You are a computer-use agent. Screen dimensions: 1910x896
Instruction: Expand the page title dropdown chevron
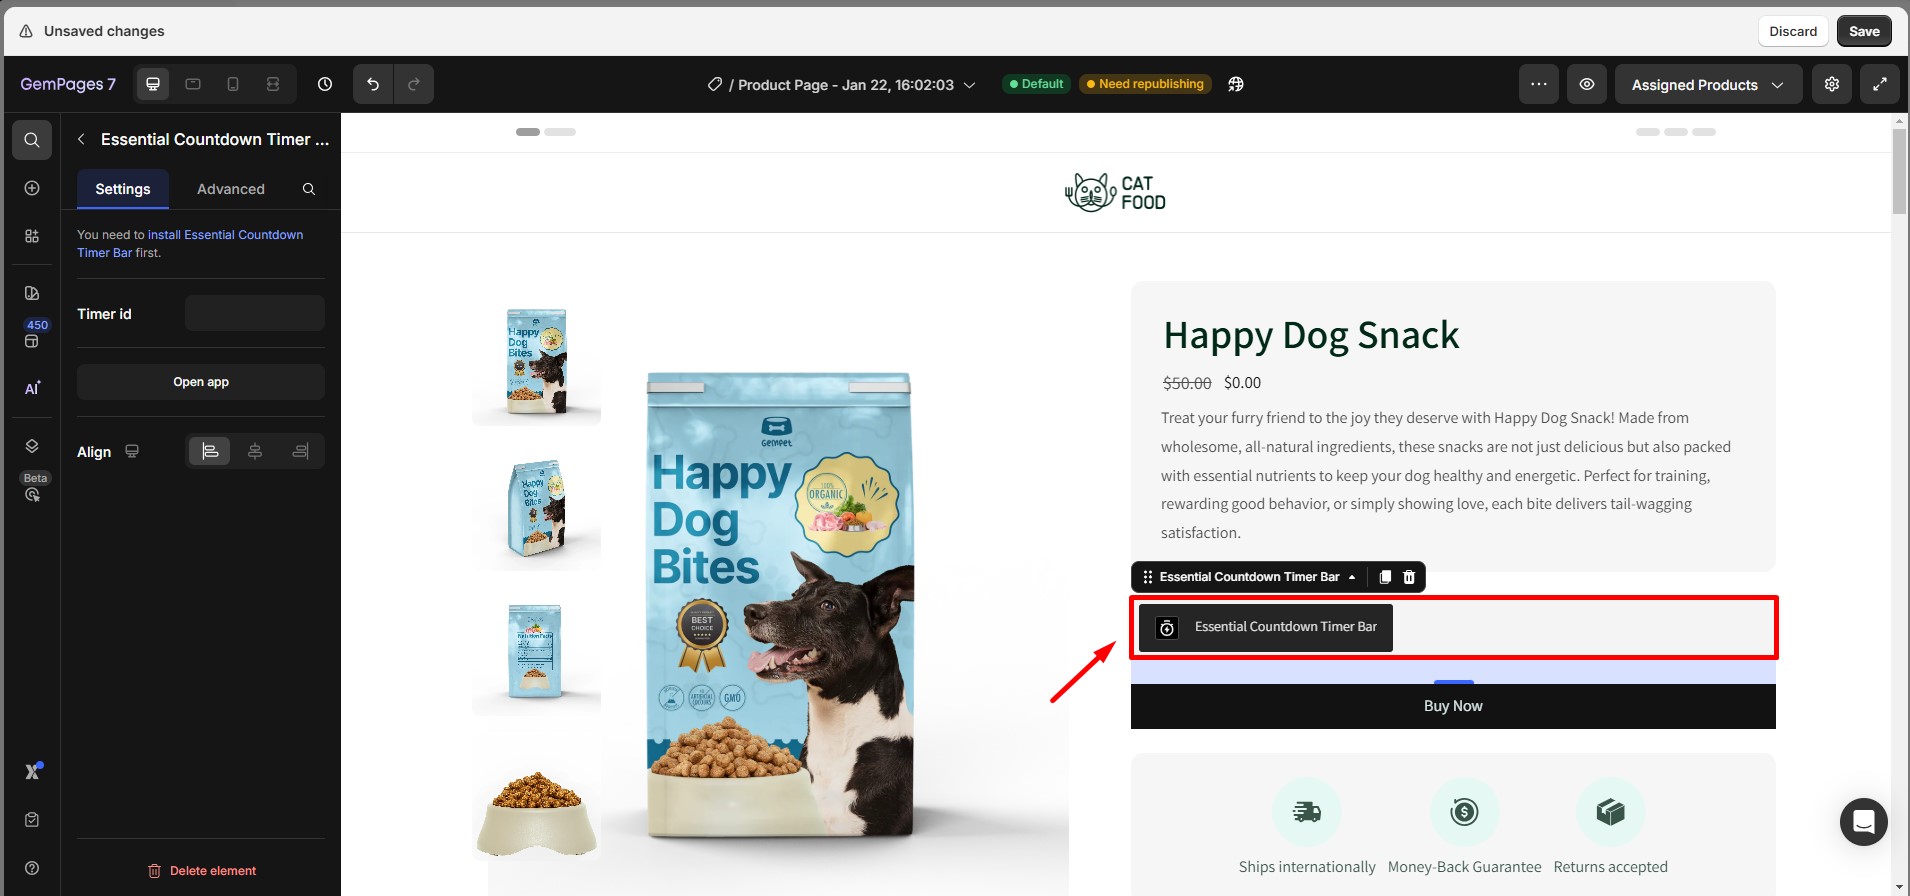969,85
